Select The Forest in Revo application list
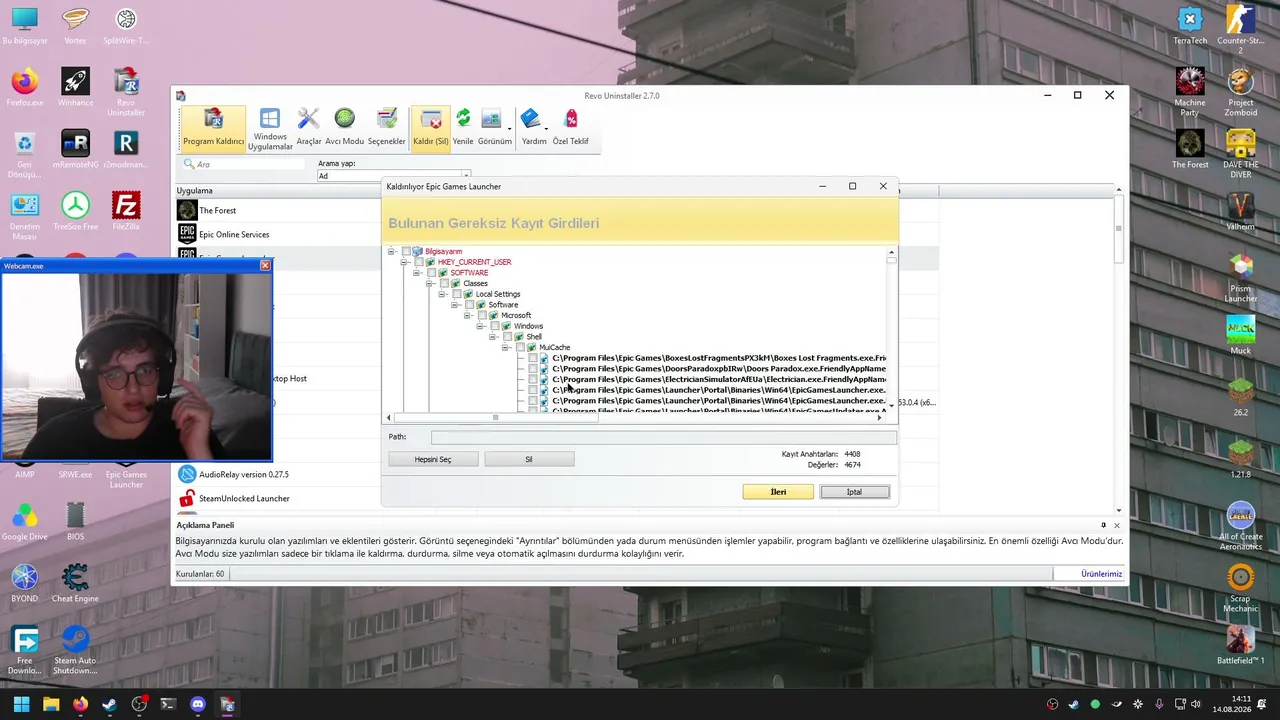 pyautogui.click(x=278, y=210)
